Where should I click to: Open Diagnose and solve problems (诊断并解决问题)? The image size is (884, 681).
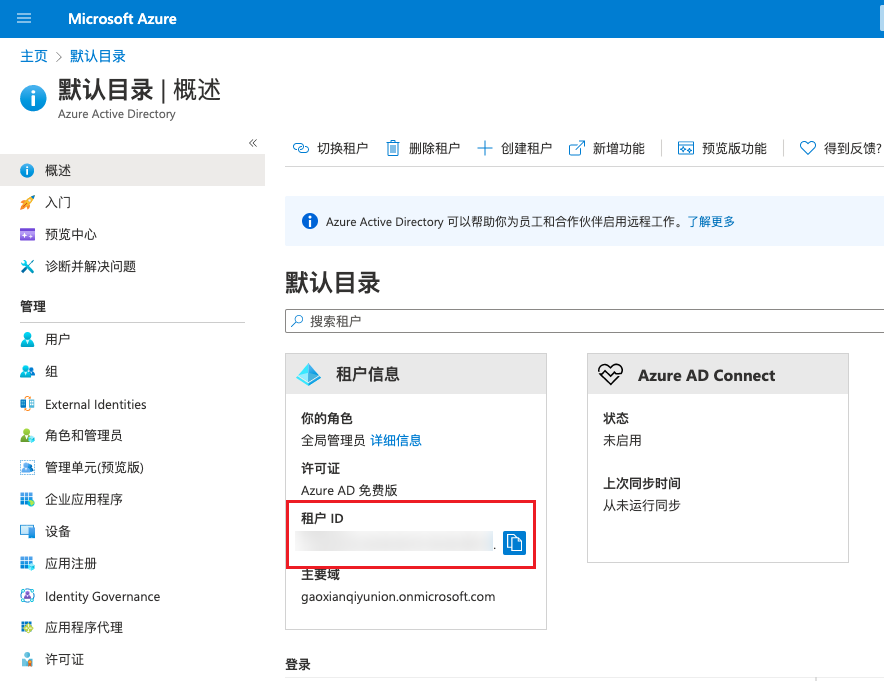[x=90, y=267]
